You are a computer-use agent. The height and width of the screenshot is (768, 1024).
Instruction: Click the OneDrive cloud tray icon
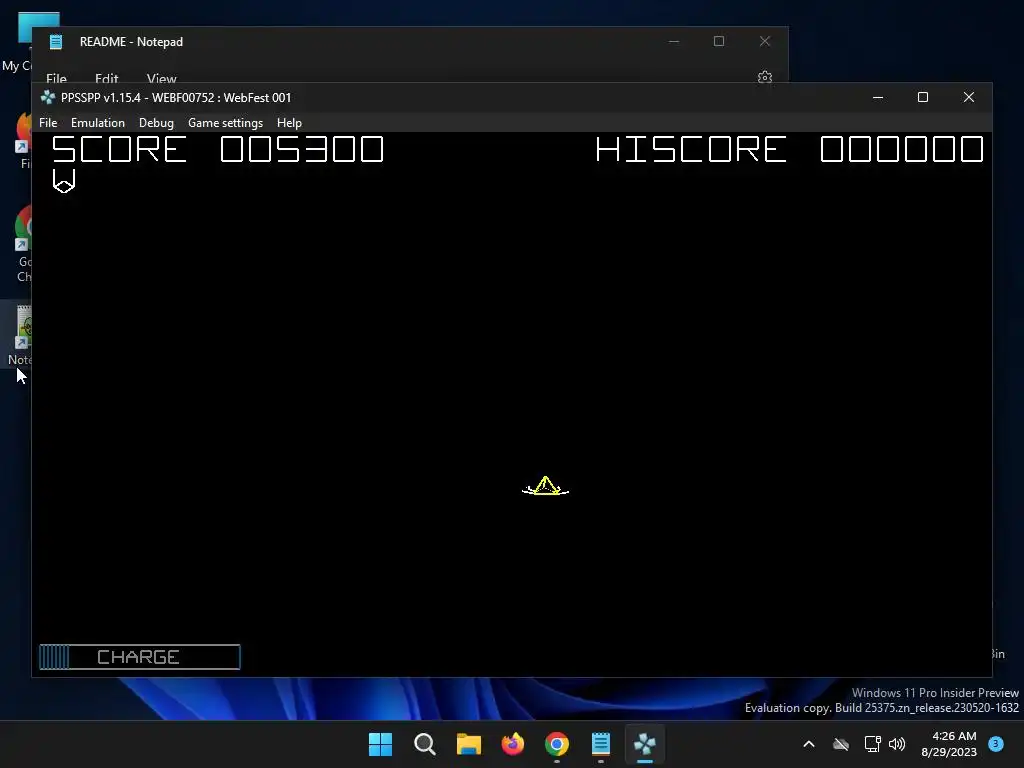click(840, 744)
